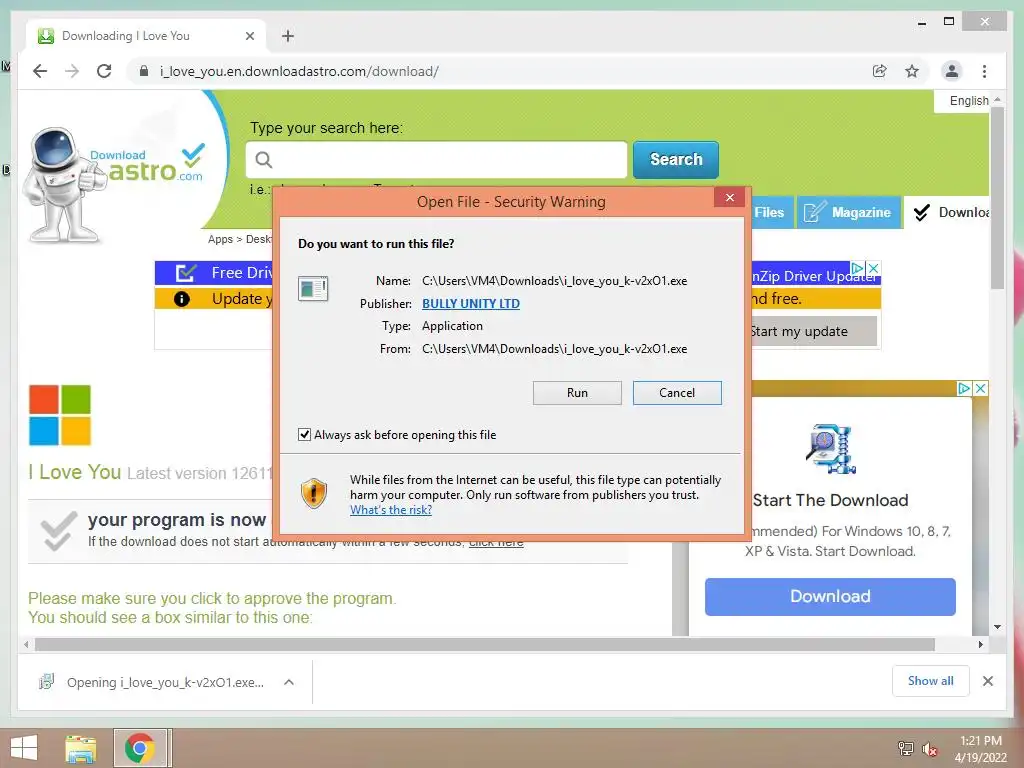This screenshot has height=768, width=1024.
Task: Reload the page with the refresh icon
Action: (x=104, y=71)
